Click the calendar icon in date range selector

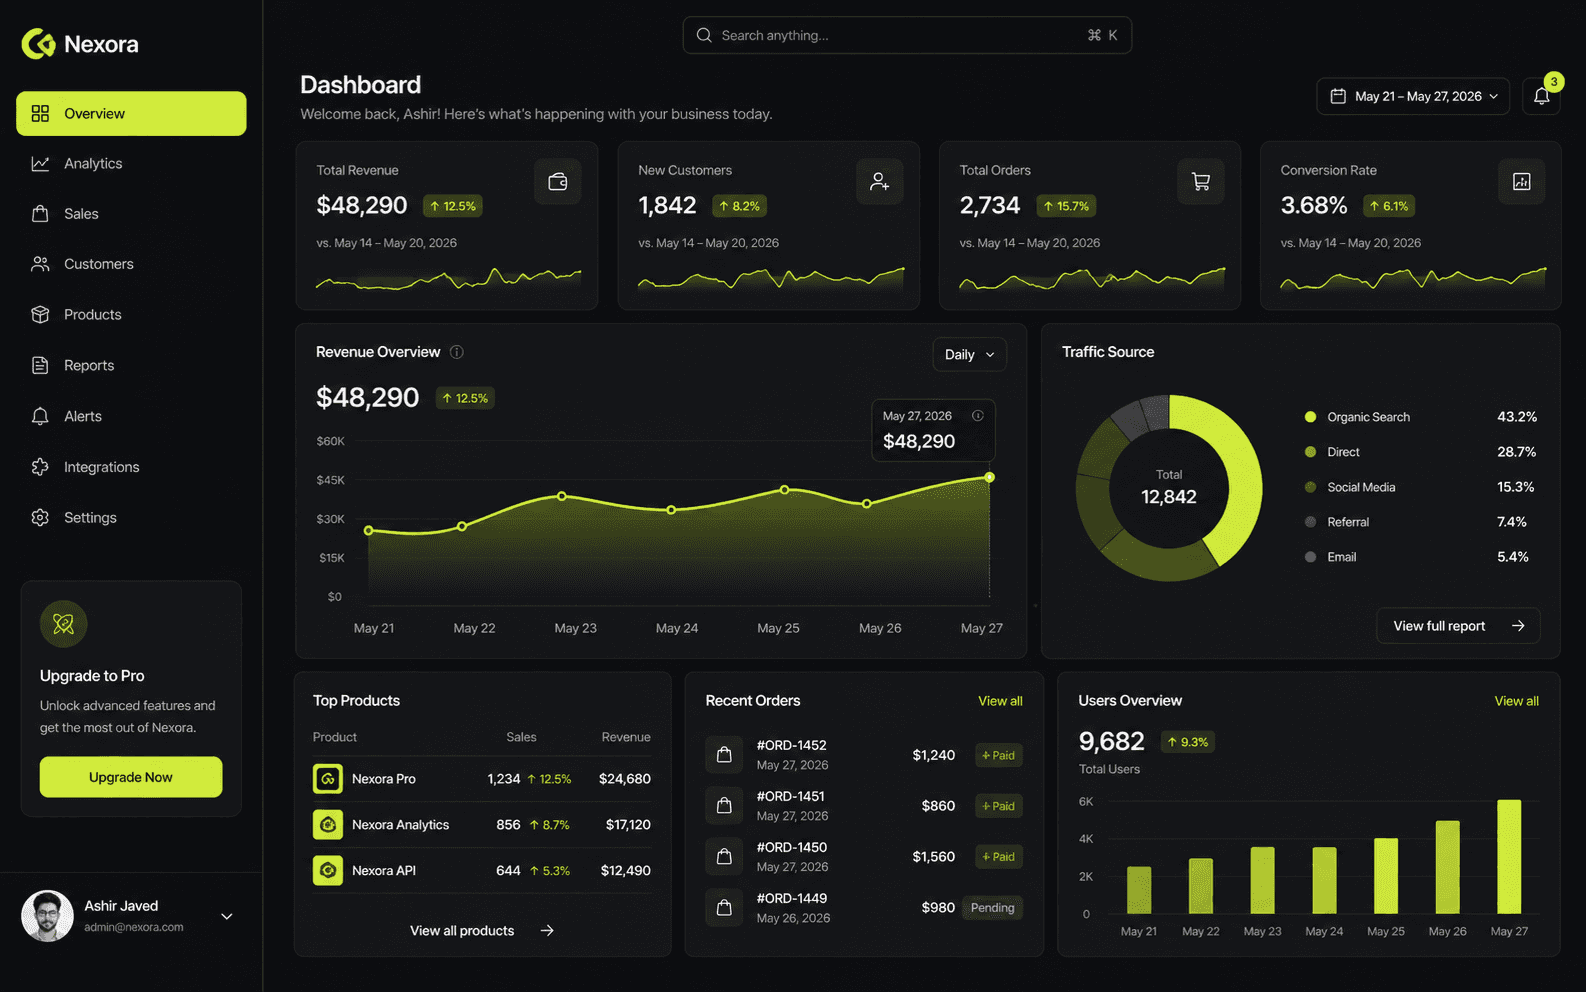pos(1338,96)
